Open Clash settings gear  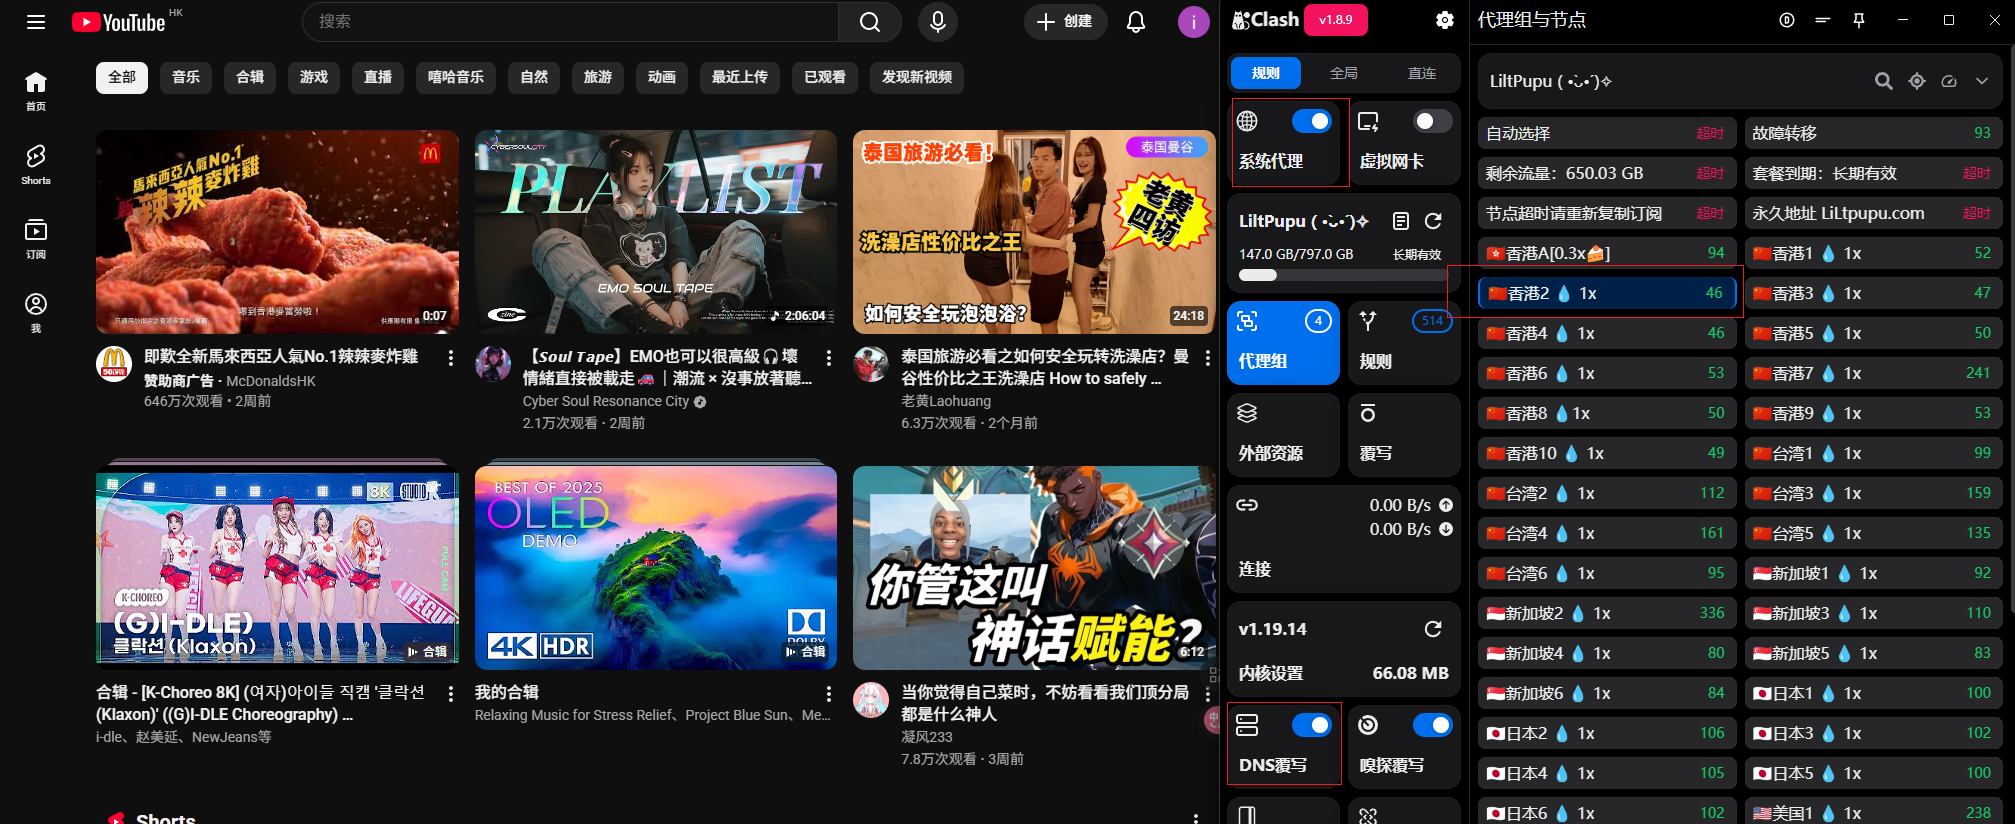pyautogui.click(x=1444, y=20)
